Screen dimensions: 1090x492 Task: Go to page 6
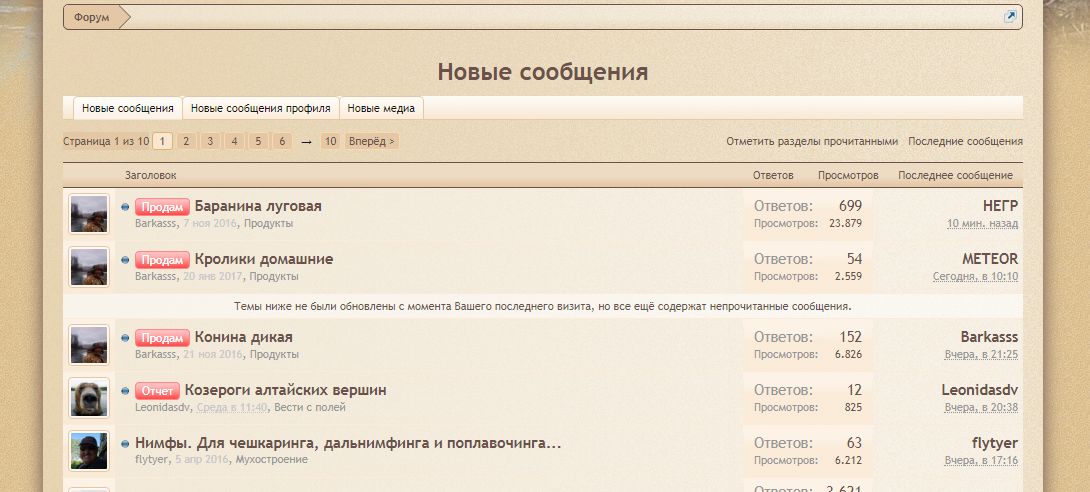click(x=282, y=141)
